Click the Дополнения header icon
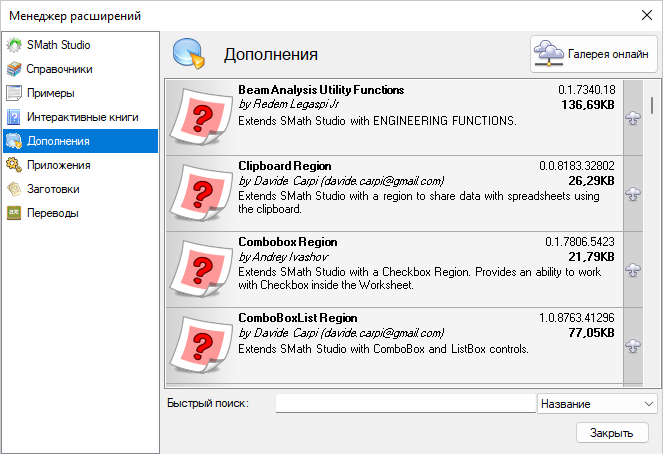663x454 pixels. point(189,54)
